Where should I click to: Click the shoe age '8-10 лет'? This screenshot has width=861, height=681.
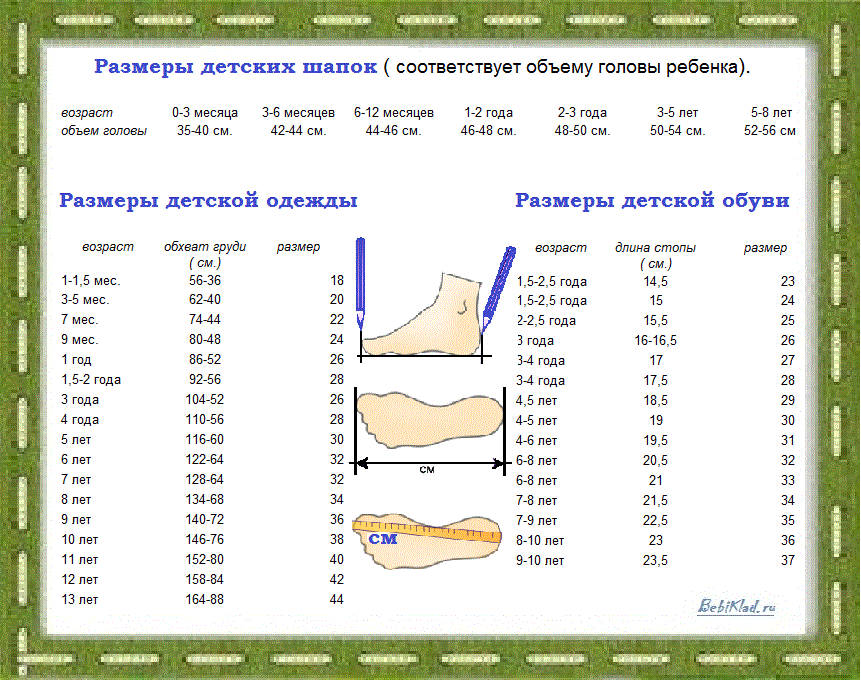[x=540, y=541]
